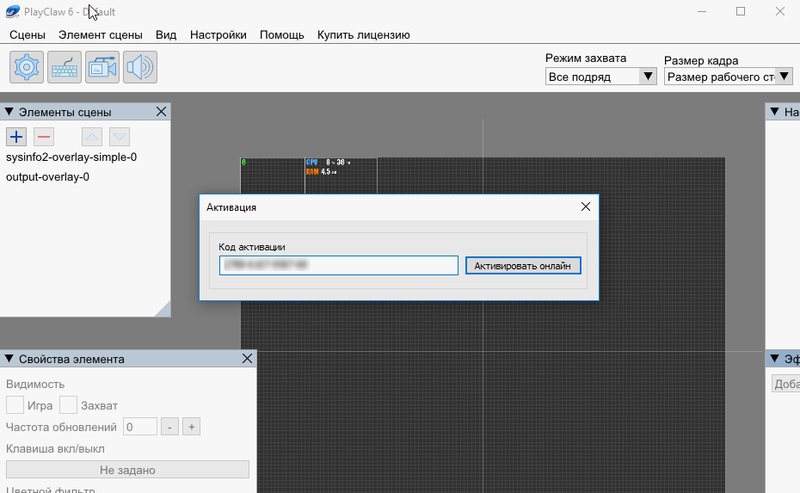This screenshot has width=800, height=493.
Task: Add a scene element with plus icon
Action: point(17,137)
